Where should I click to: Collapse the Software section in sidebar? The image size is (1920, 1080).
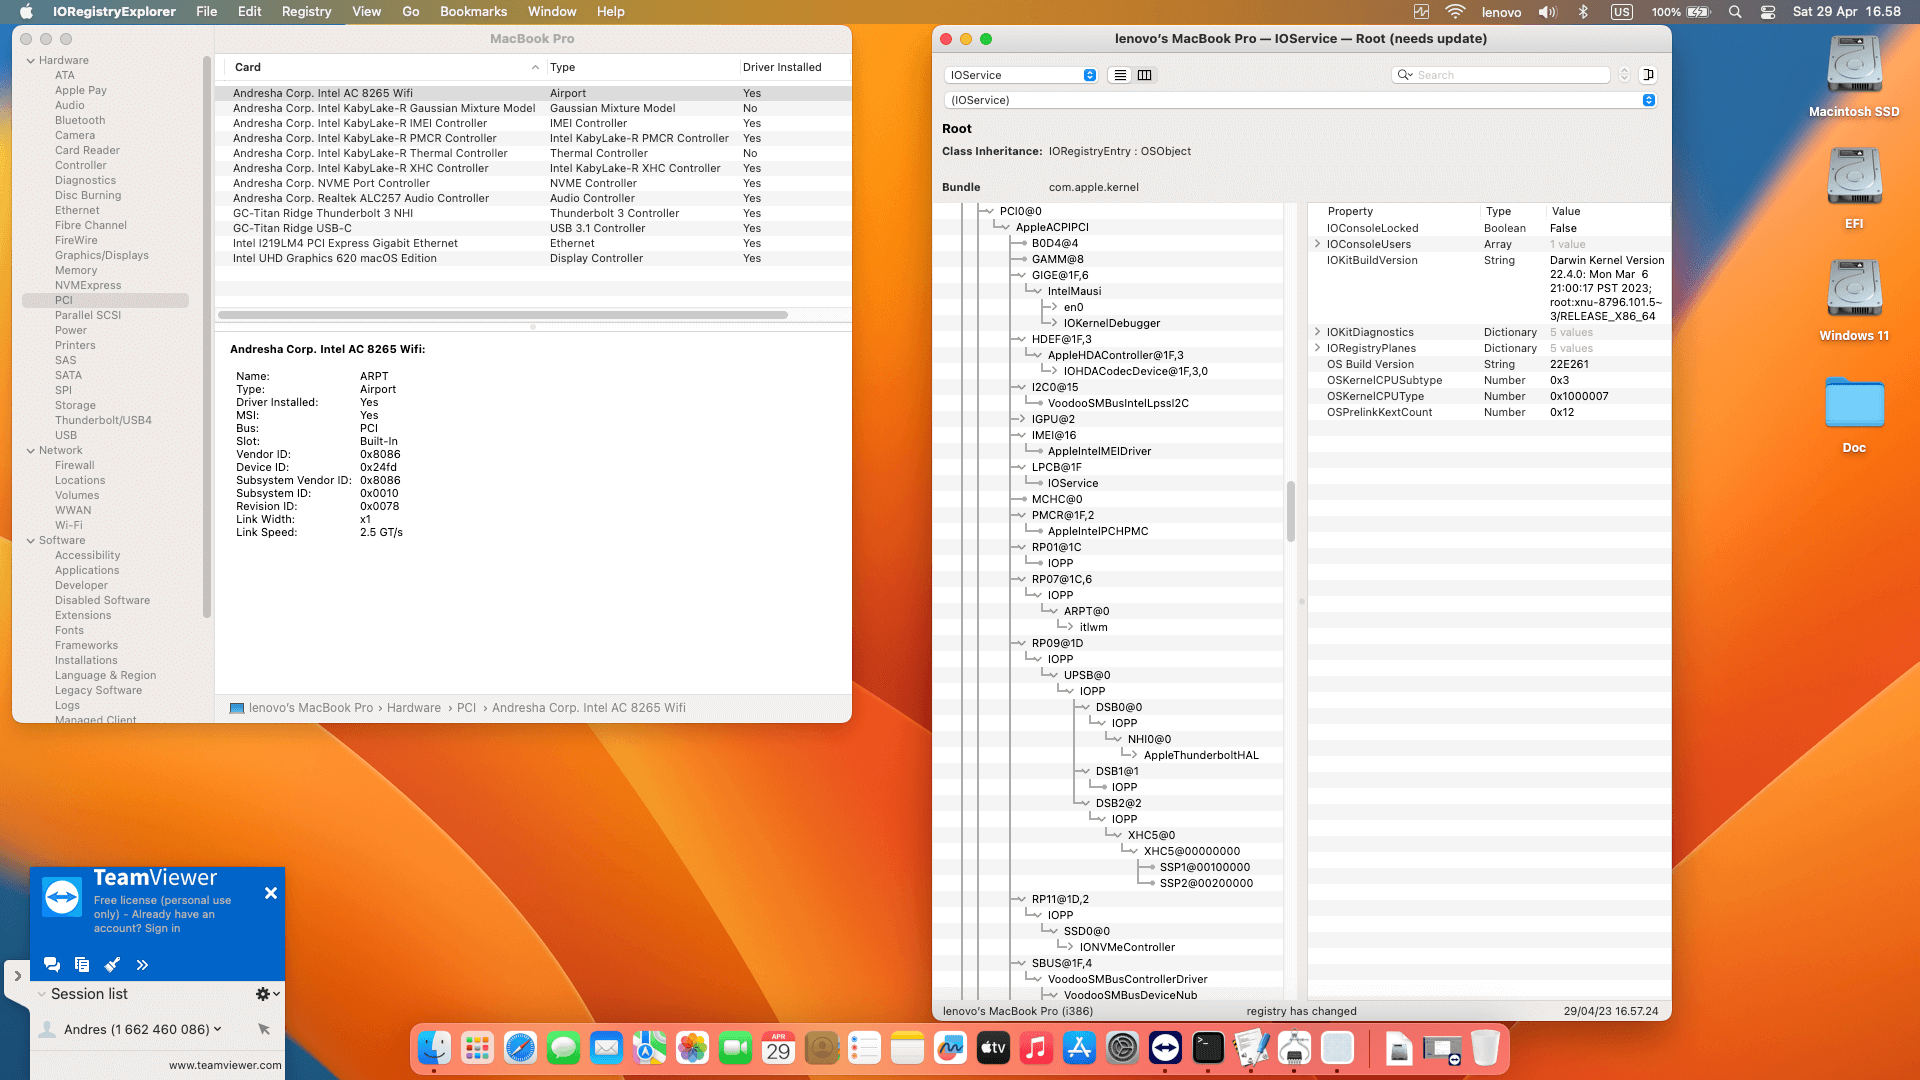click(x=31, y=540)
